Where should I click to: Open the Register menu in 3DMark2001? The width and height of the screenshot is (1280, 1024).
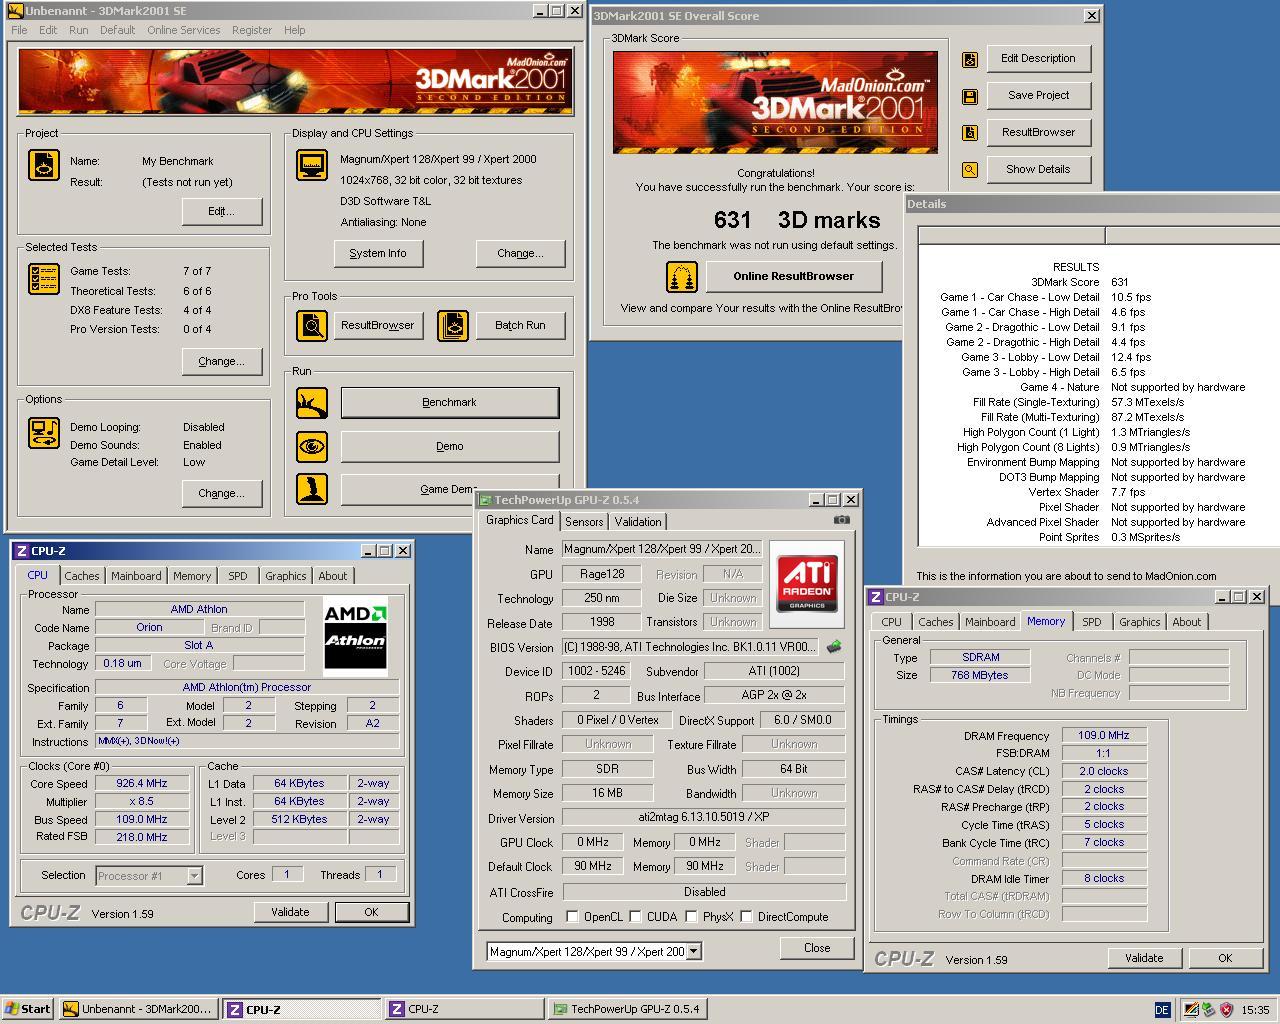(251, 30)
